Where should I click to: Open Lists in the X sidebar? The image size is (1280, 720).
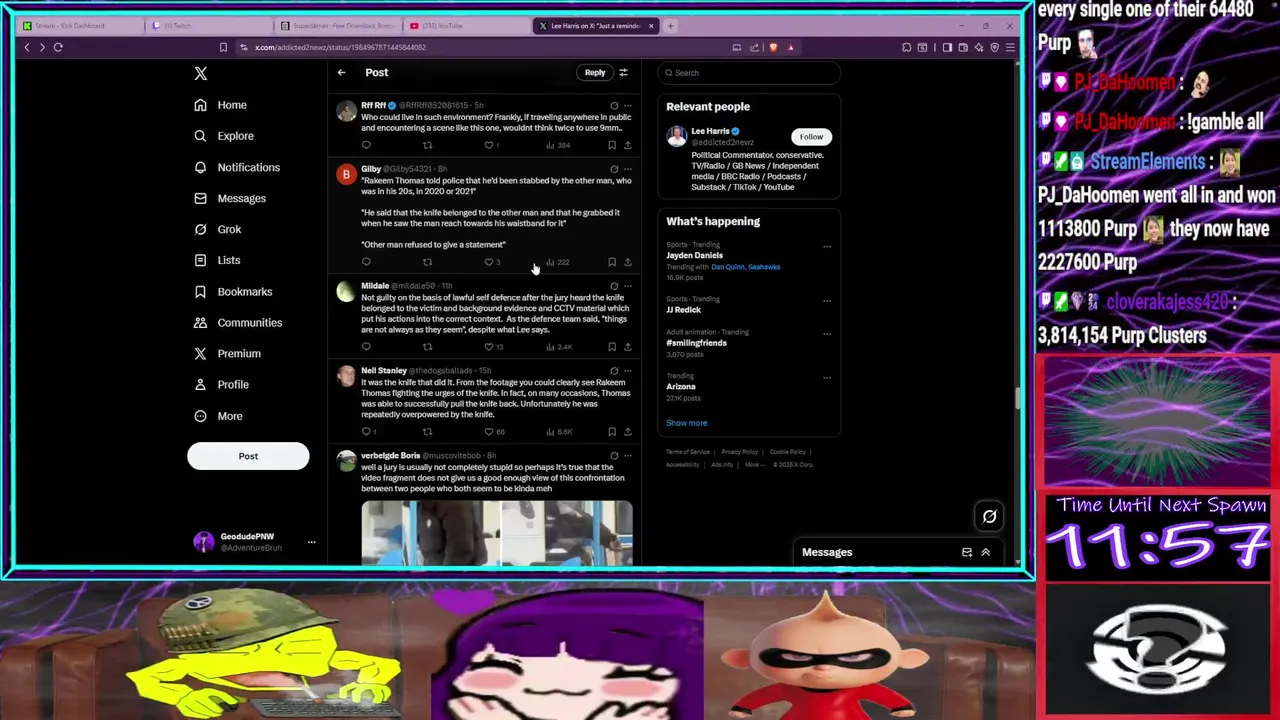click(218, 260)
